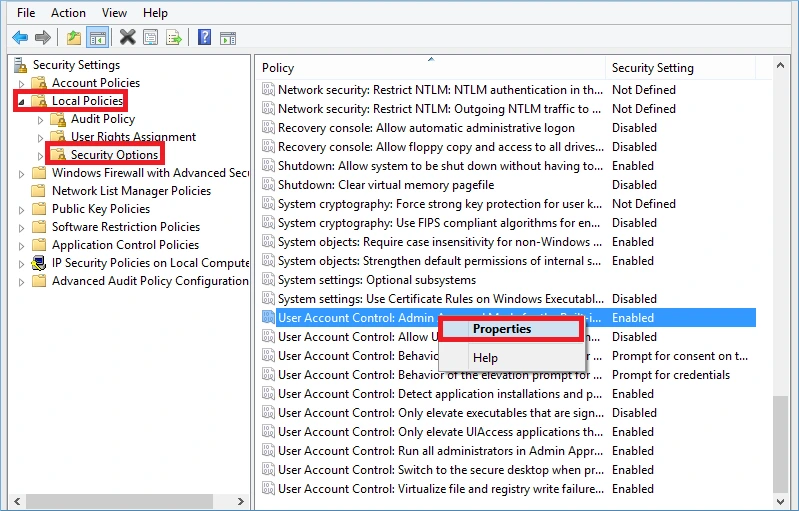
Task: Choose Properties from the context menu
Action: point(502,329)
